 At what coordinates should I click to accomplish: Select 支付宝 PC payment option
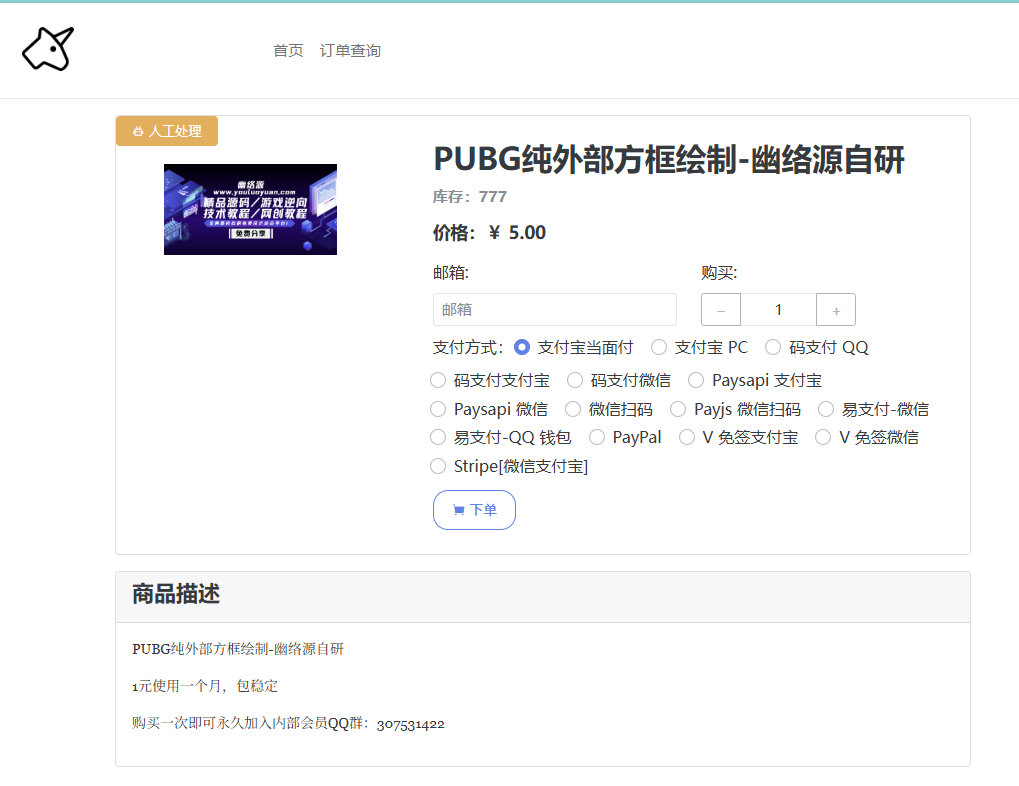click(658, 347)
